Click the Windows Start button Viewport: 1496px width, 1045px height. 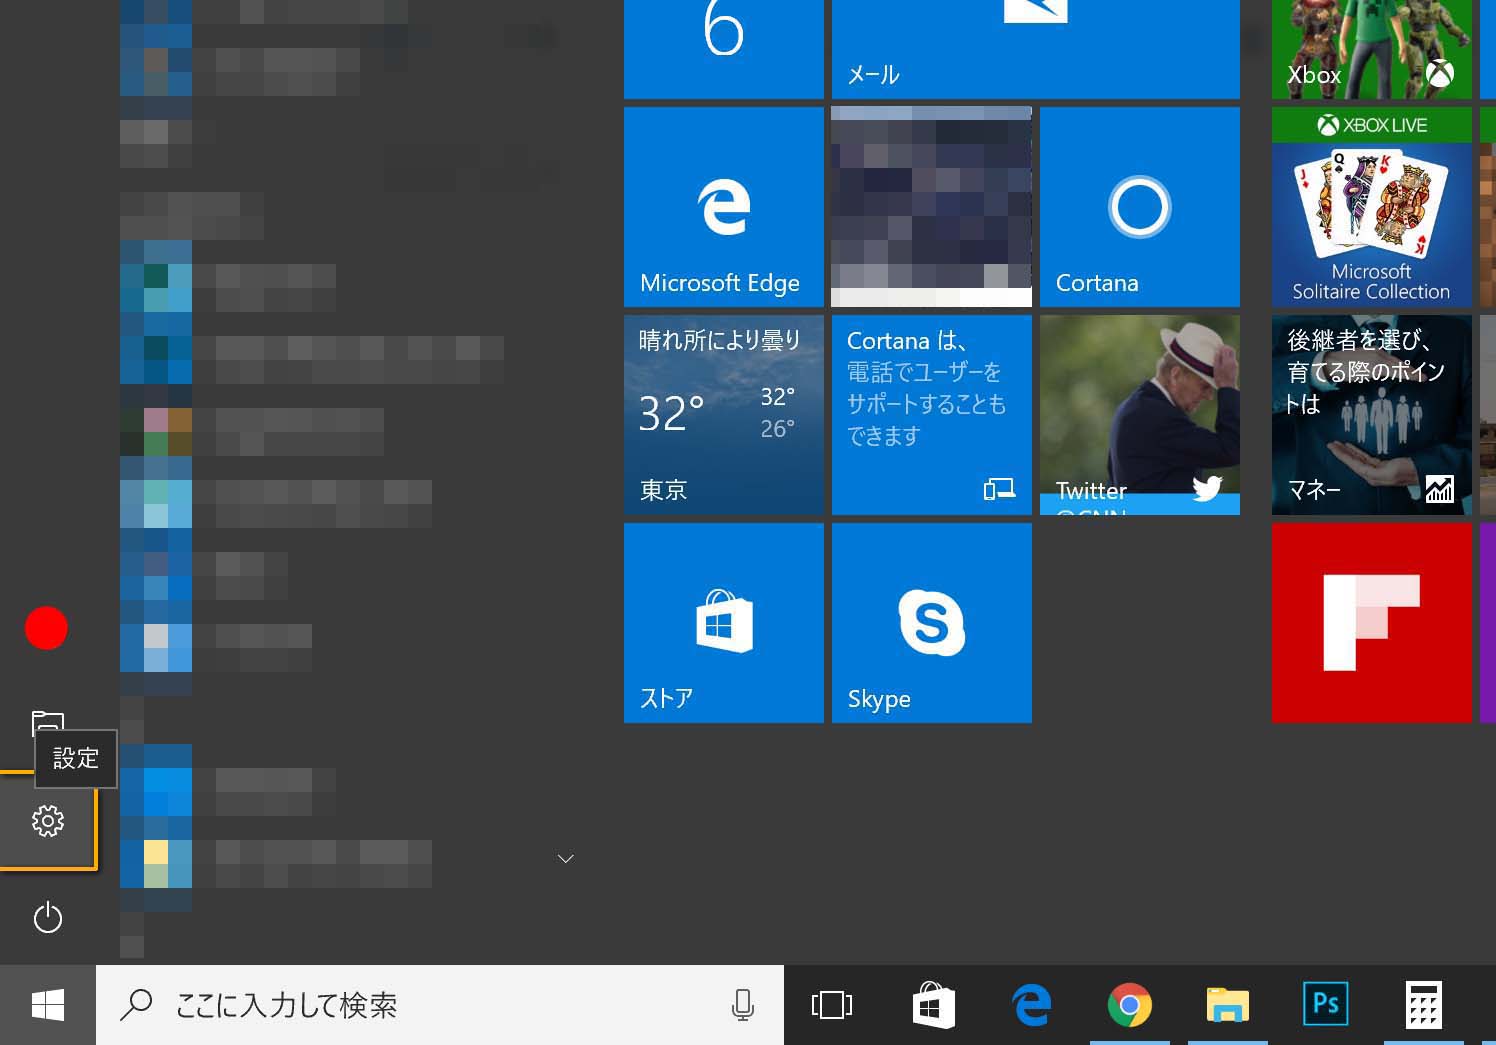coord(47,1005)
